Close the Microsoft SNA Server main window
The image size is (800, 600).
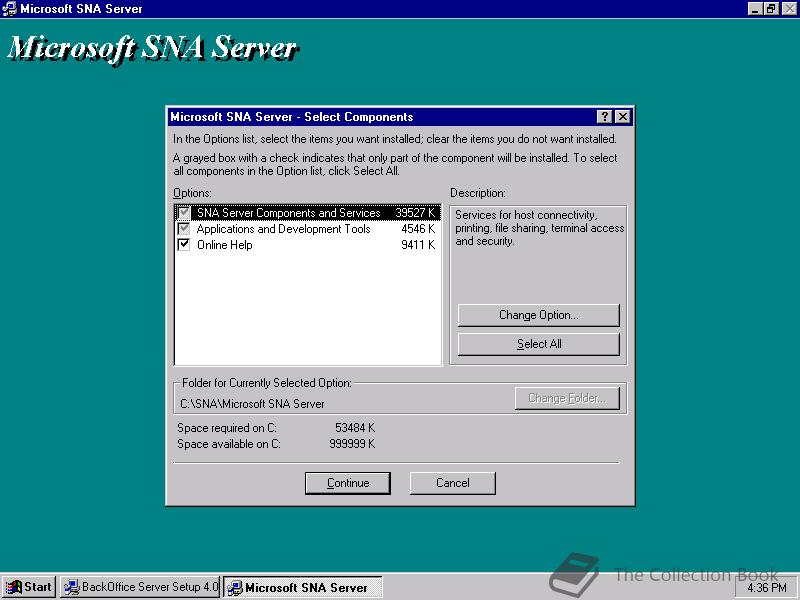point(789,9)
